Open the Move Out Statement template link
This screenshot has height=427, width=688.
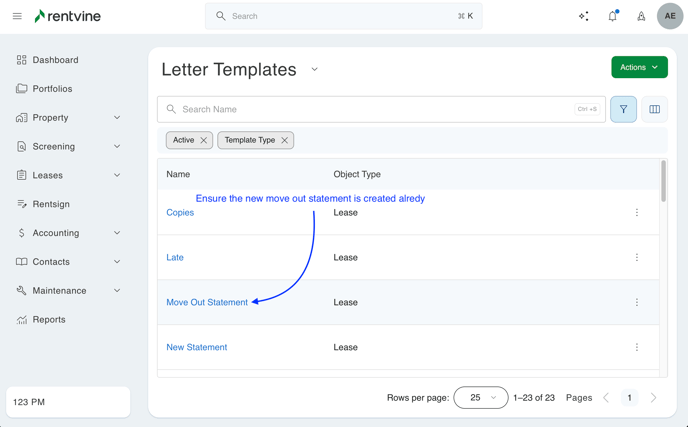(207, 302)
